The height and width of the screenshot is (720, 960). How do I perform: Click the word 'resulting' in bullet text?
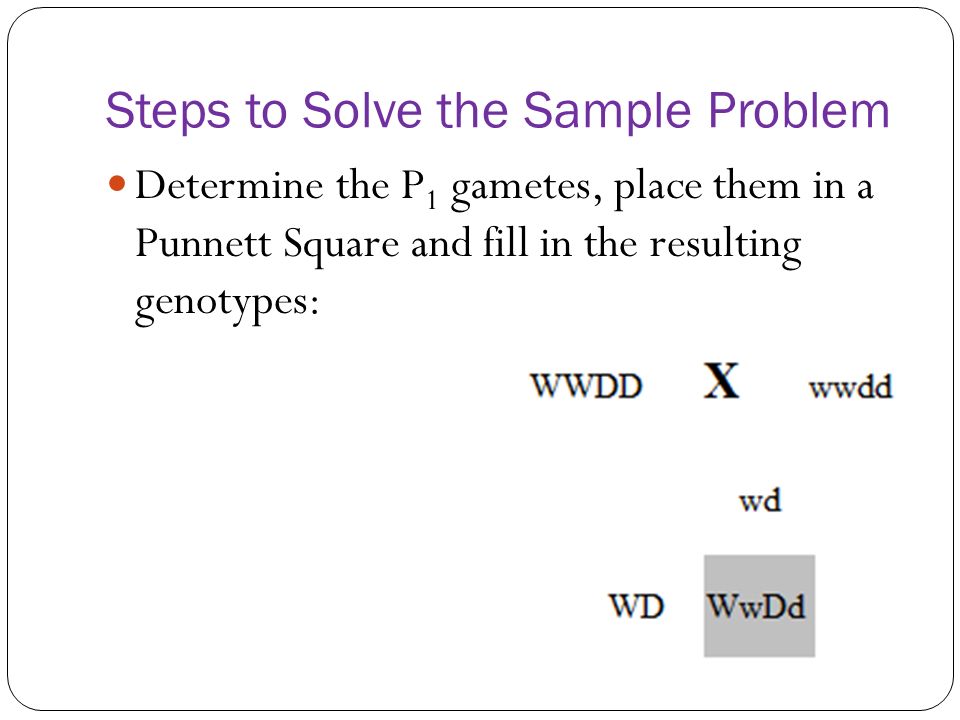point(725,246)
